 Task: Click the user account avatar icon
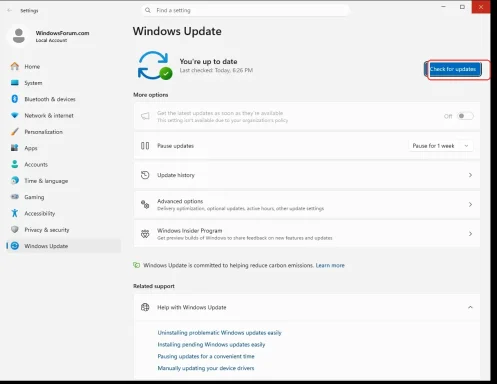click(19, 36)
